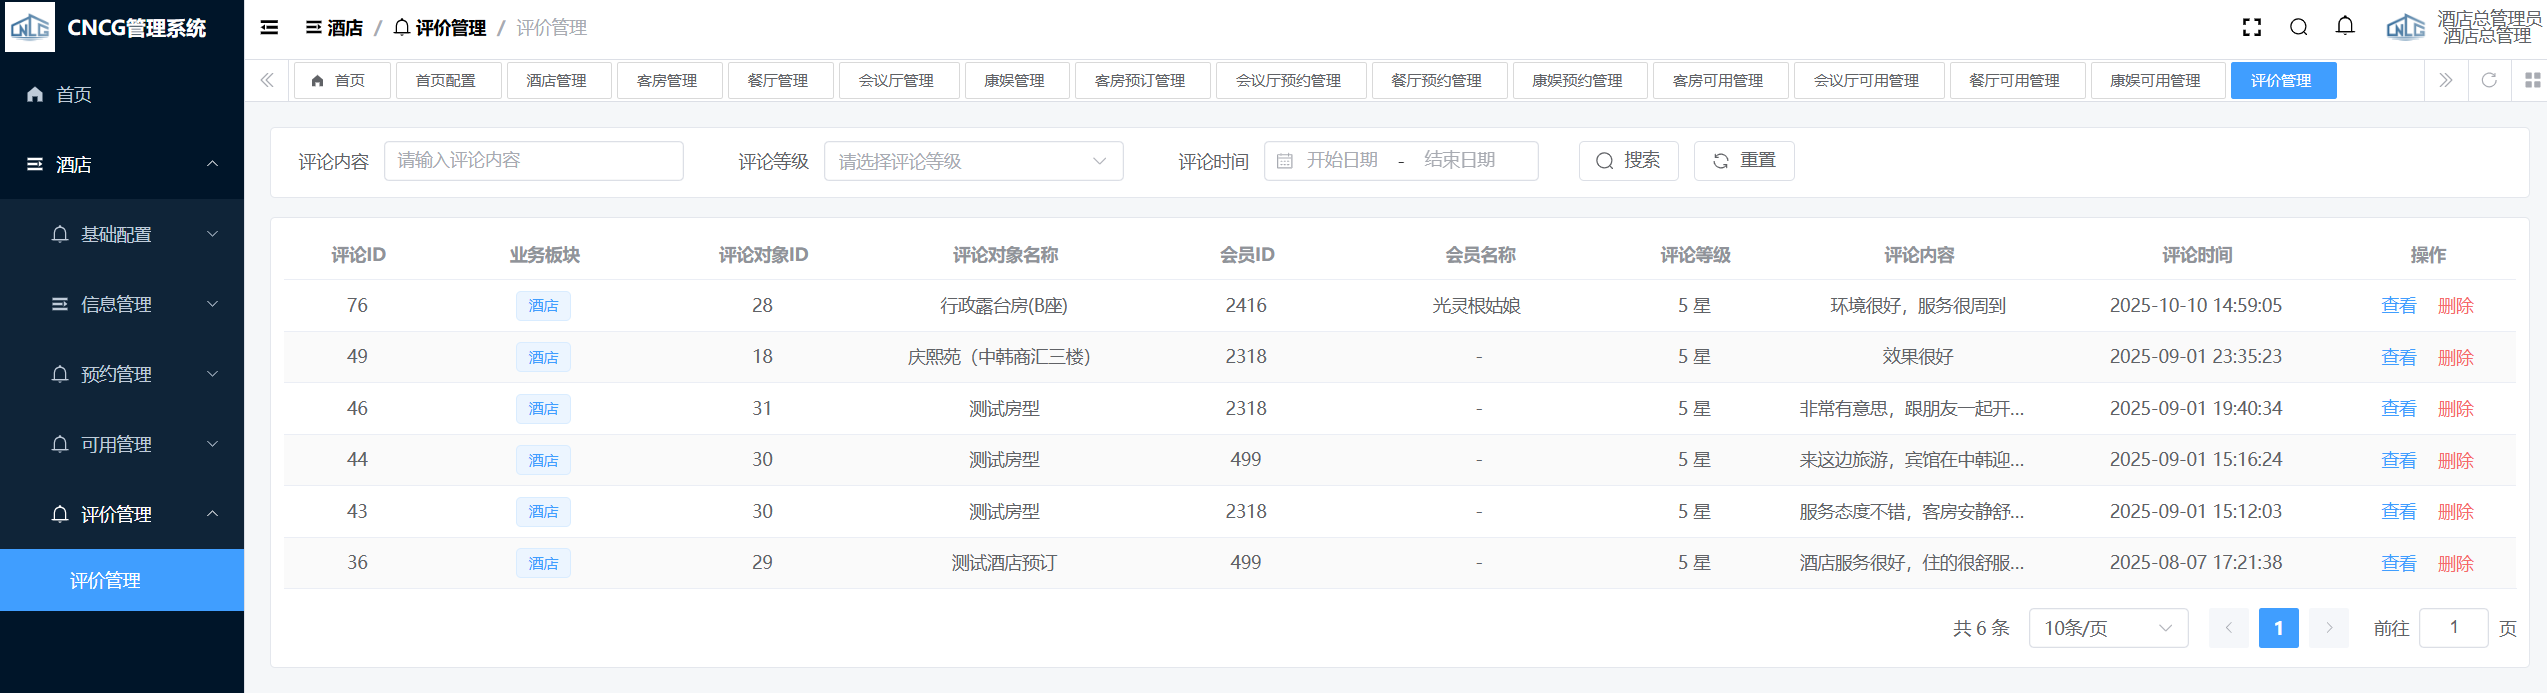This screenshot has width=2547, height=693.
Task: Toggle fullscreen mode icon
Action: (x=2252, y=27)
